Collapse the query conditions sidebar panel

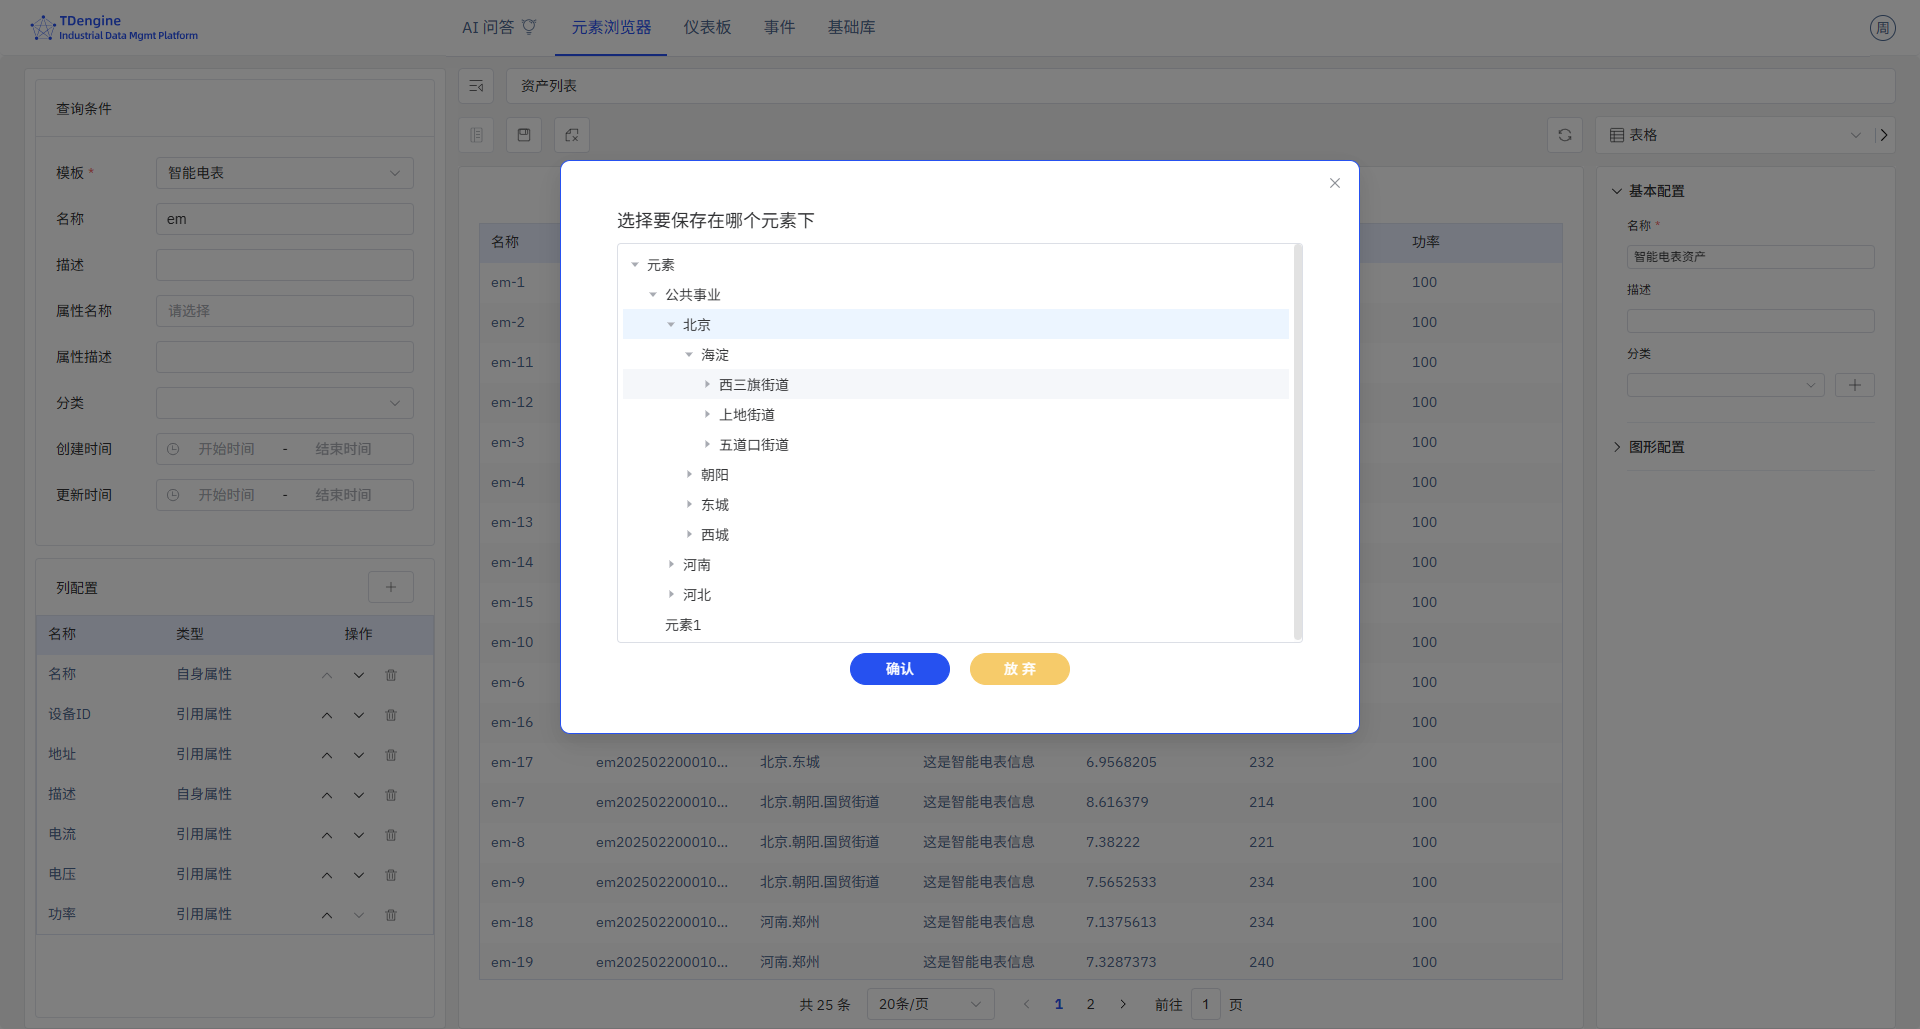(476, 86)
